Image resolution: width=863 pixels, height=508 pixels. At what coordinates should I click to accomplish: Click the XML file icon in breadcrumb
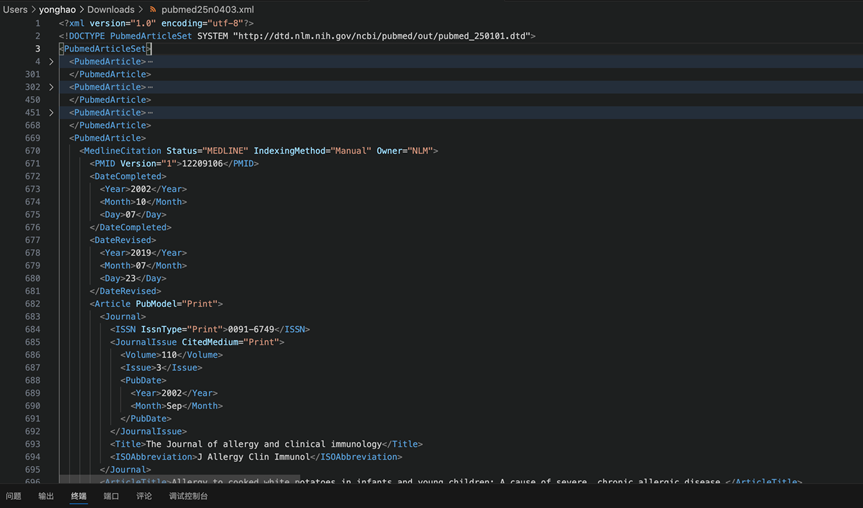point(153,10)
